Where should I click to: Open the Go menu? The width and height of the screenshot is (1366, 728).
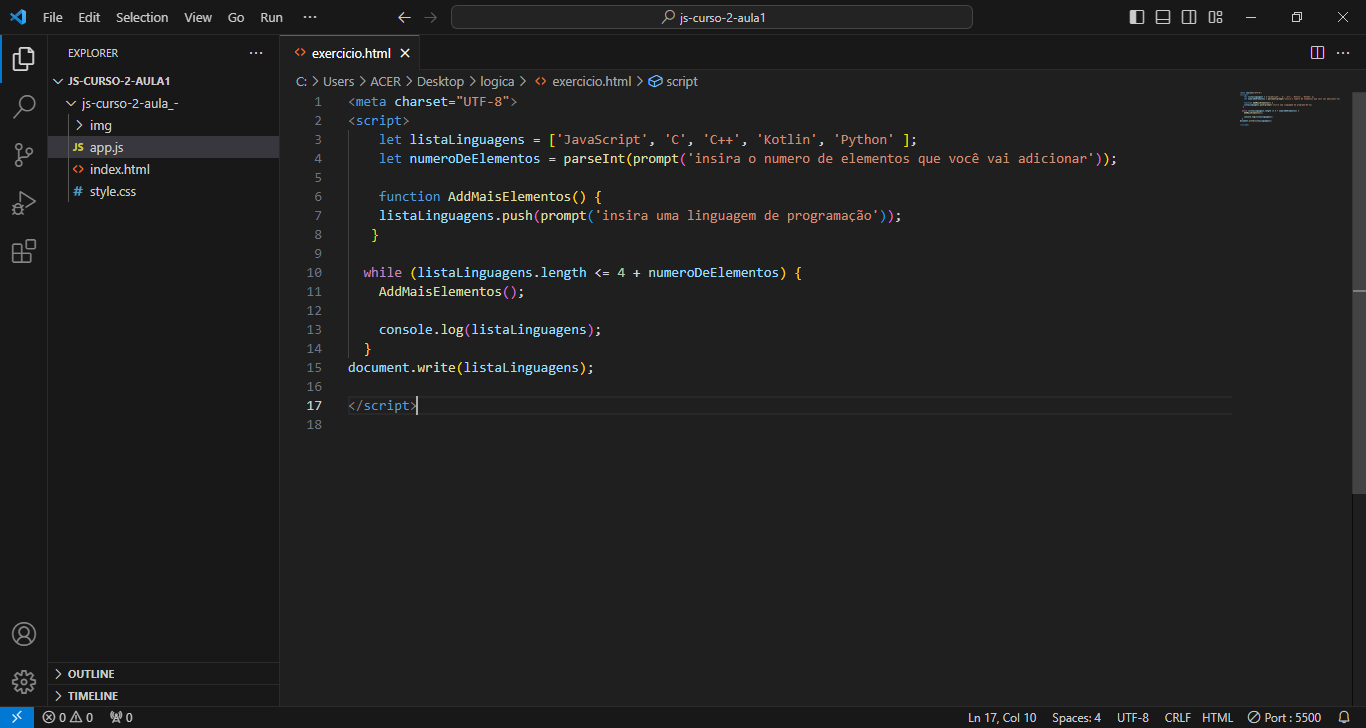point(236,17)
